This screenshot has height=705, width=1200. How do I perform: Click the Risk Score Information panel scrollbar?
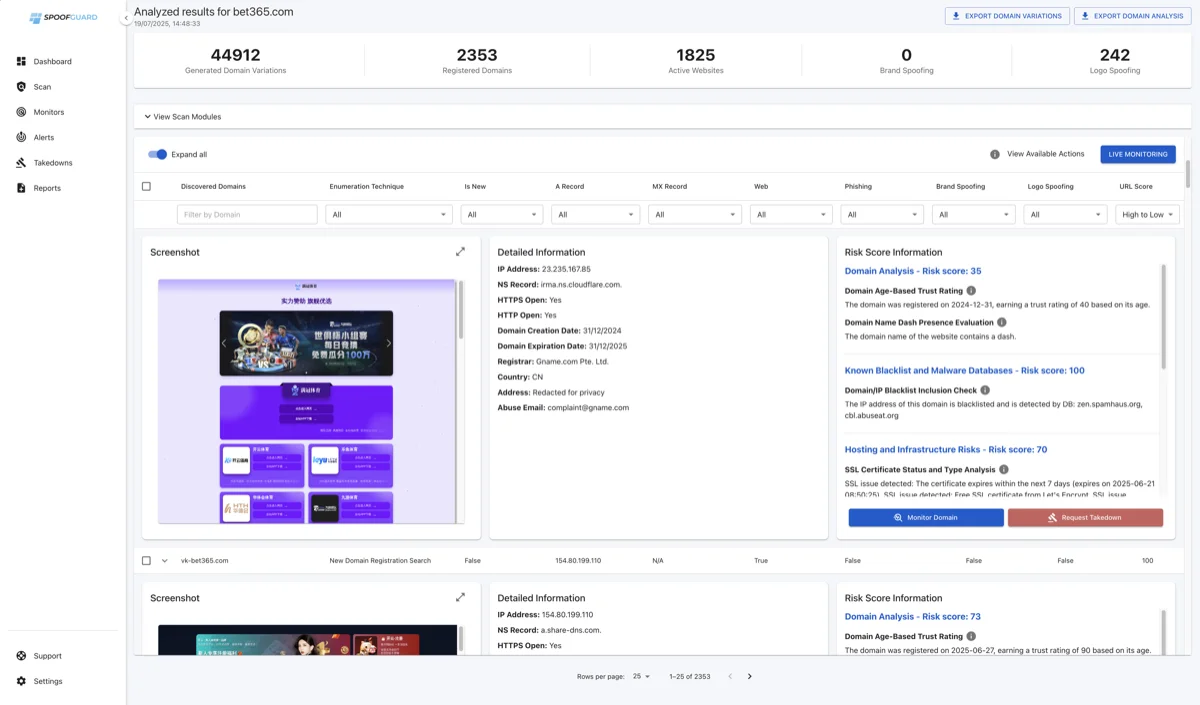(1164, 317)
